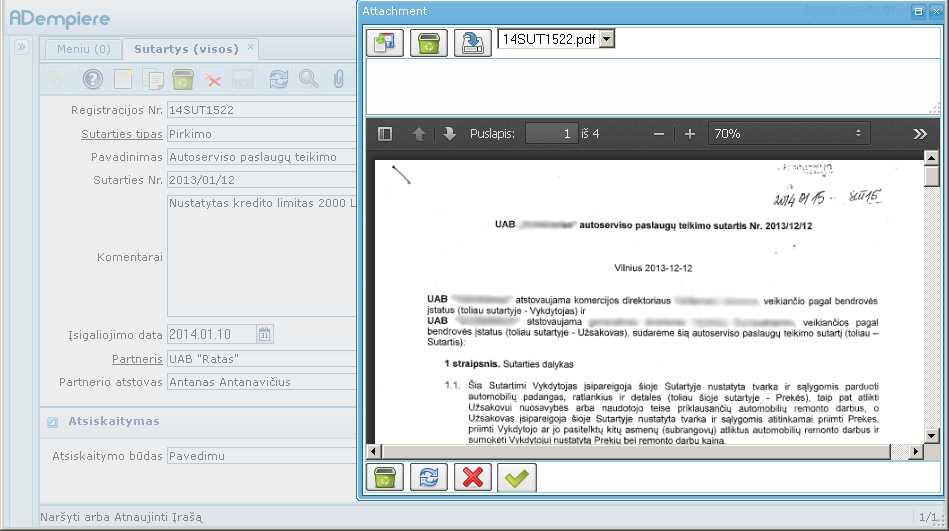Click the undo arrow in main toolbar
Screen dimensions: 949x531
point(56,79)
